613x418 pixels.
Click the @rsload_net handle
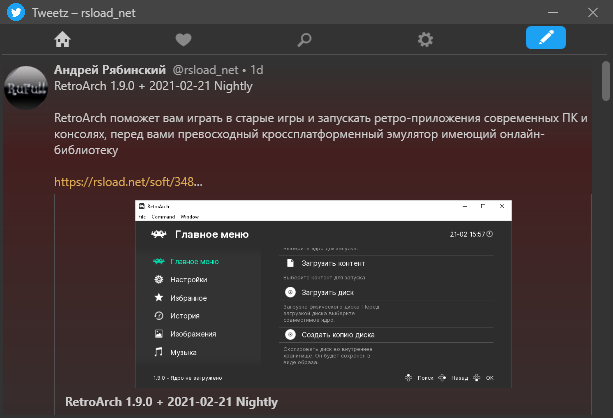coord(205,70)
